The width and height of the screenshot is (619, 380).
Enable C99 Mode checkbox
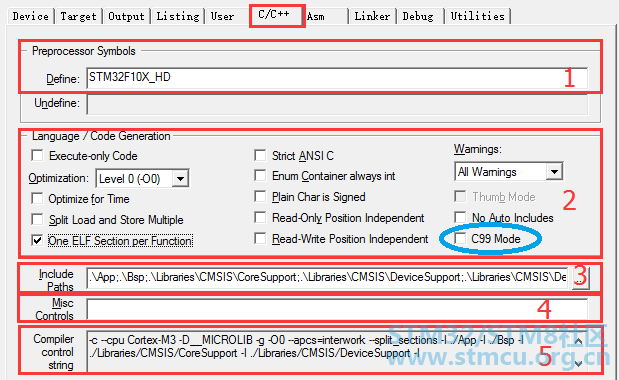tap(460, 238)
